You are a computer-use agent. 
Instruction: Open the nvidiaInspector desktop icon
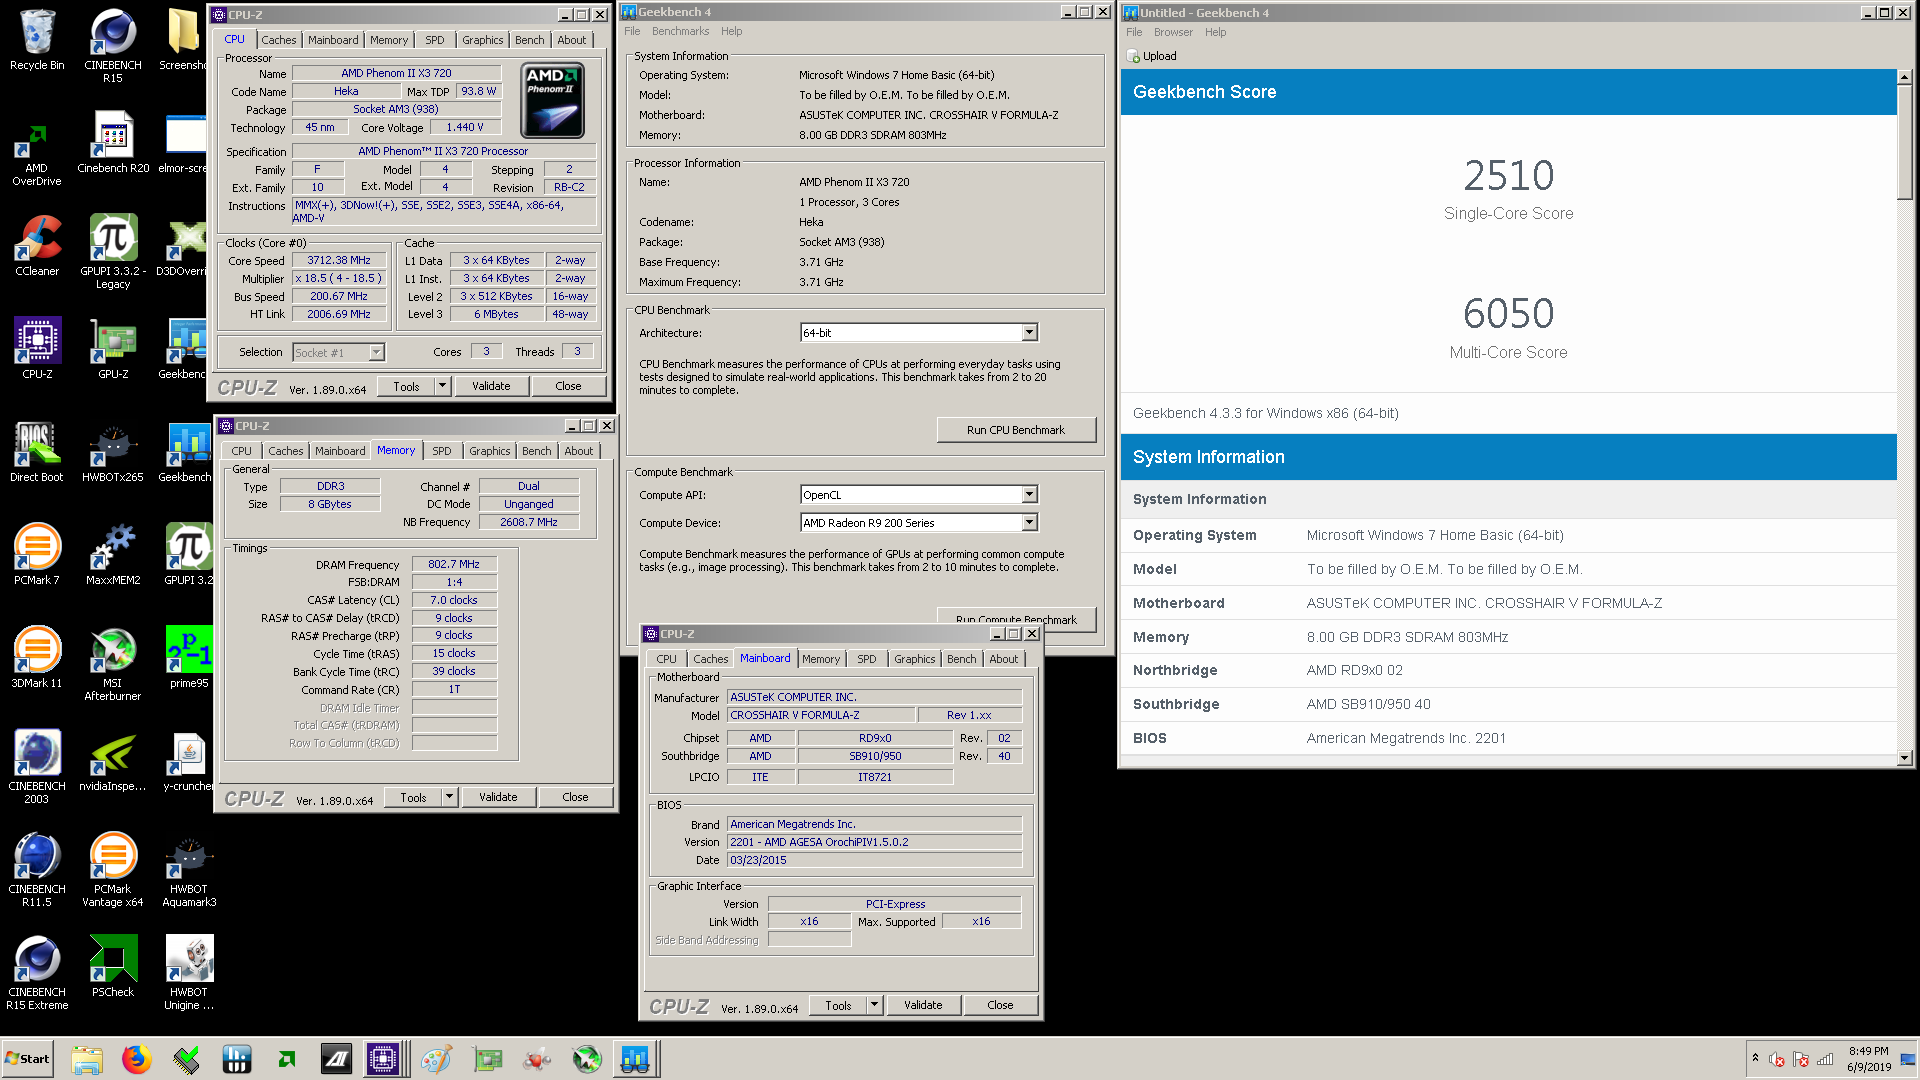click(113, 760)
